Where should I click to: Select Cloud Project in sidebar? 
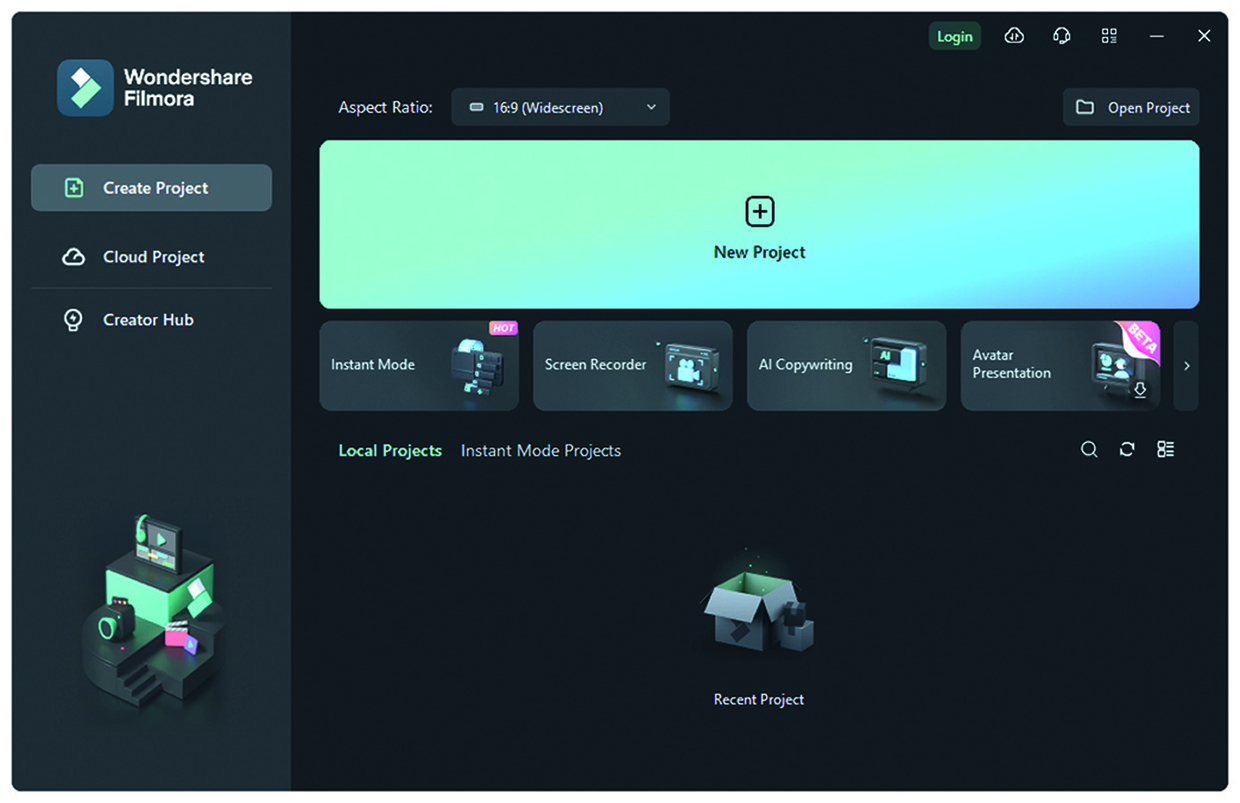click(151, 257)
